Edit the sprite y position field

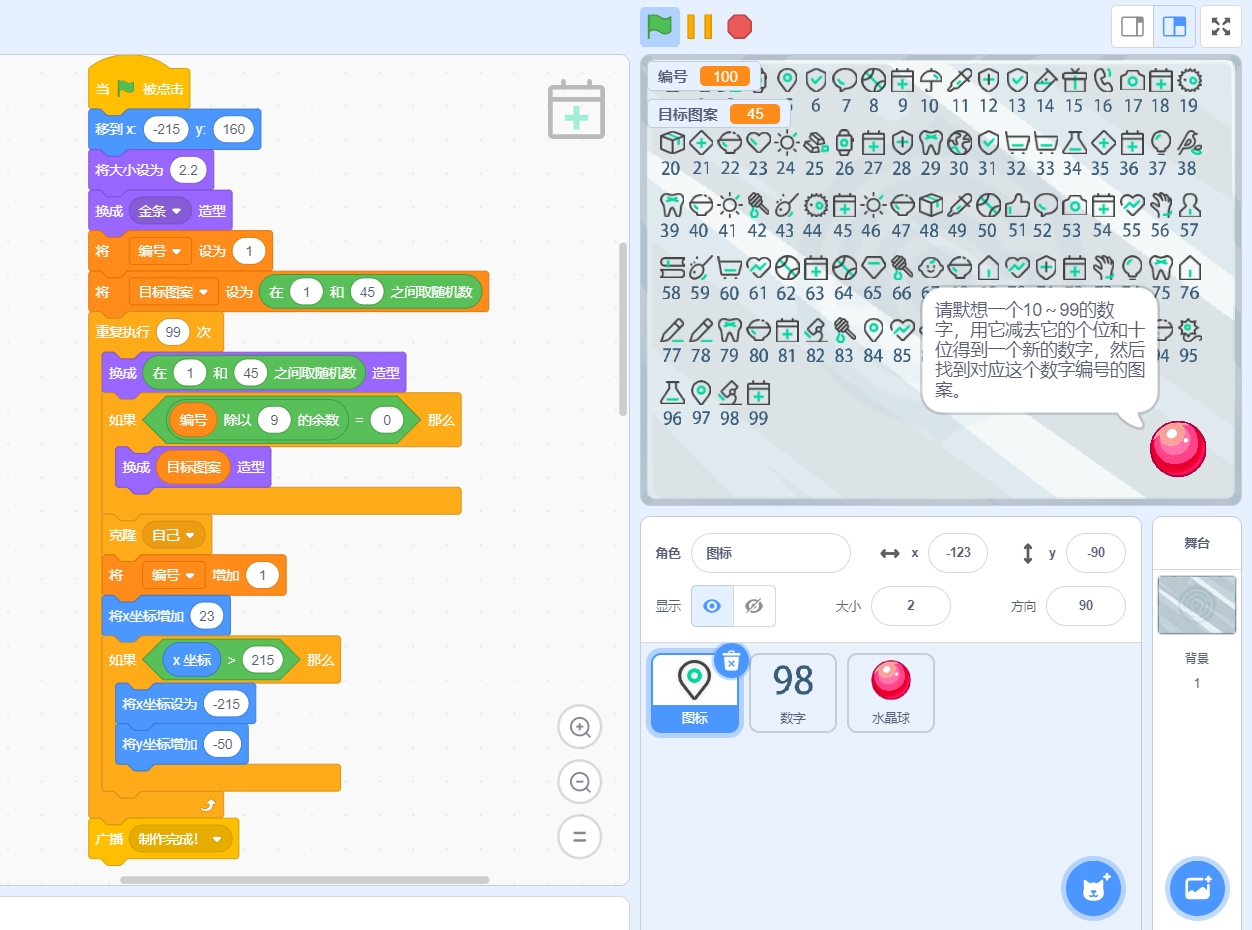tap(1096, 553)
